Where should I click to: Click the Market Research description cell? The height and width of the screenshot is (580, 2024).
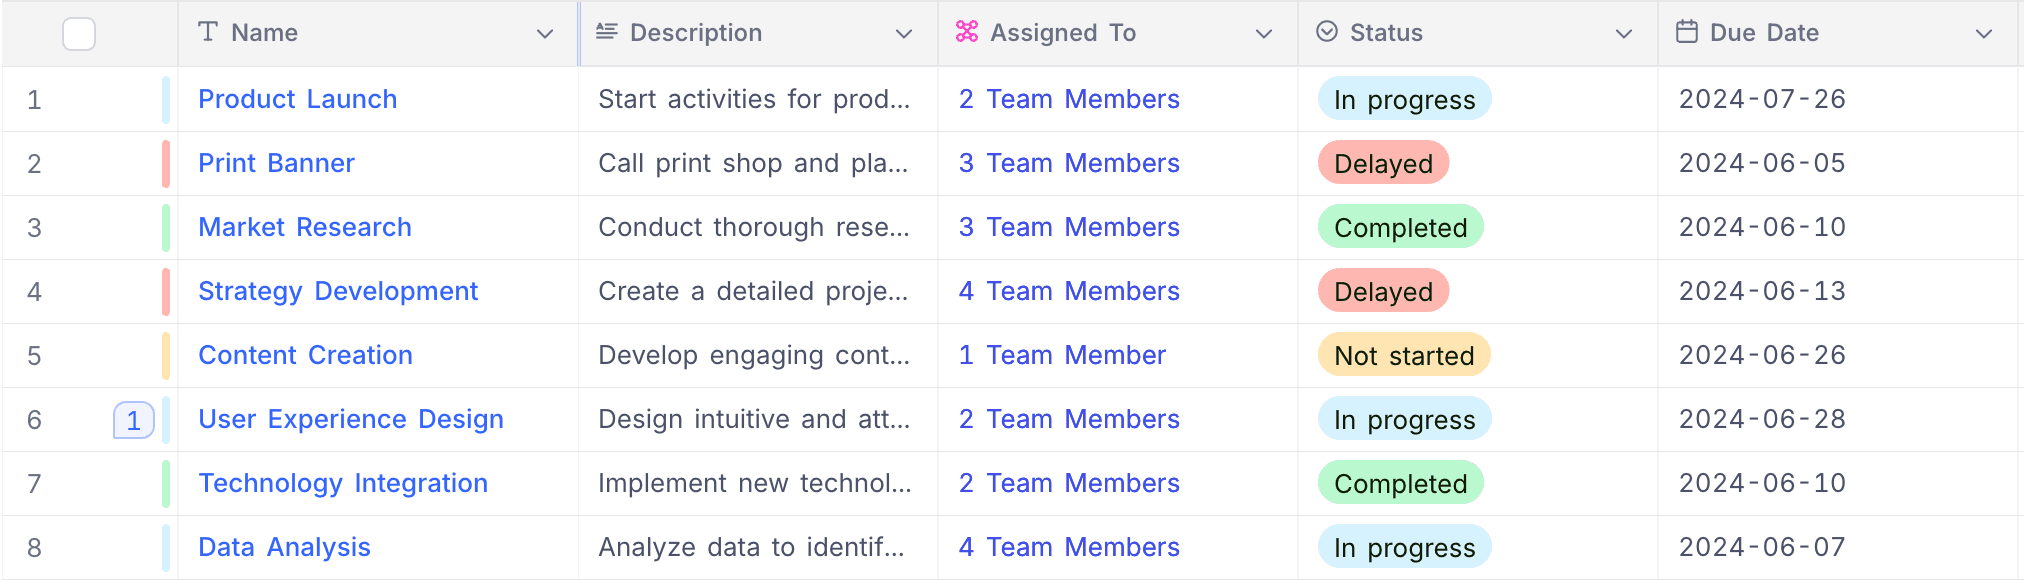(754, 227)
